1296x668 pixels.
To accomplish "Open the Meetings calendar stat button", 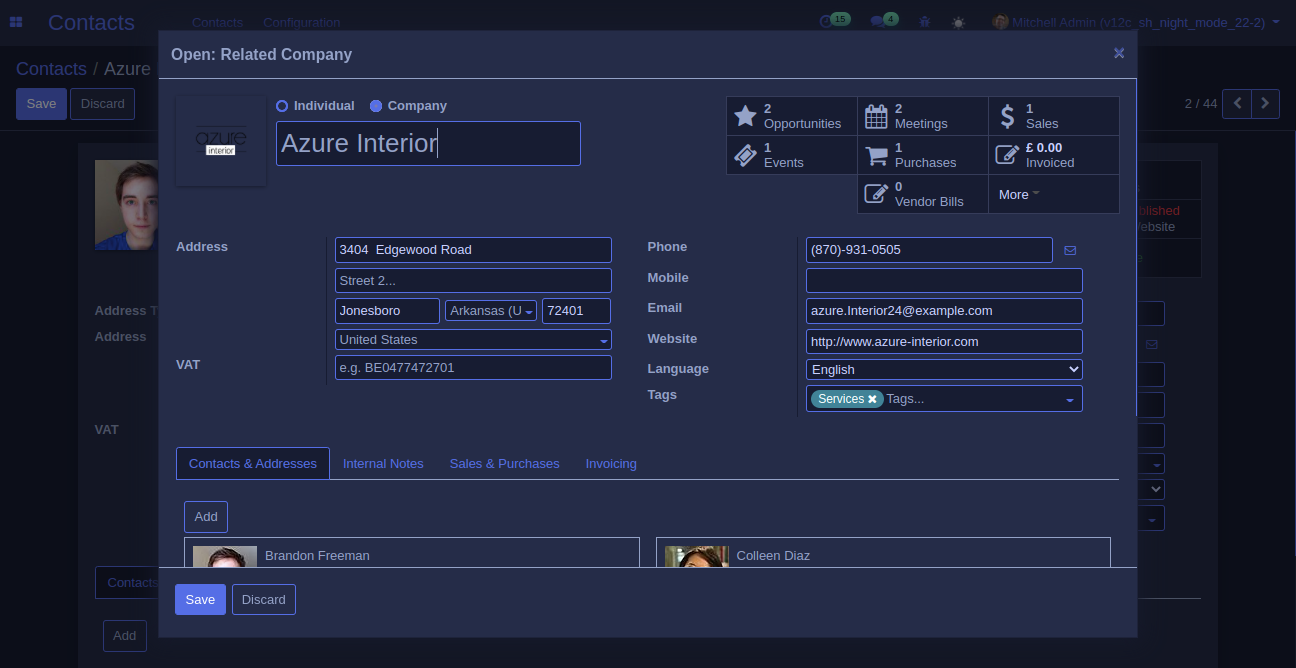I will tap(923, 116).
